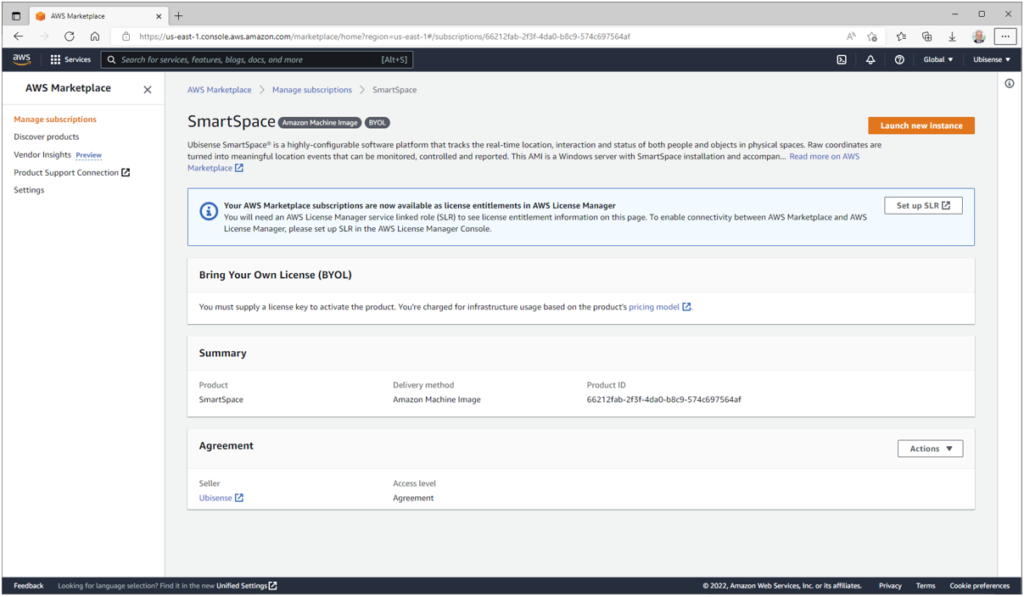Click the BYOL badge
1024x597 pixels.
coord(377,123)
